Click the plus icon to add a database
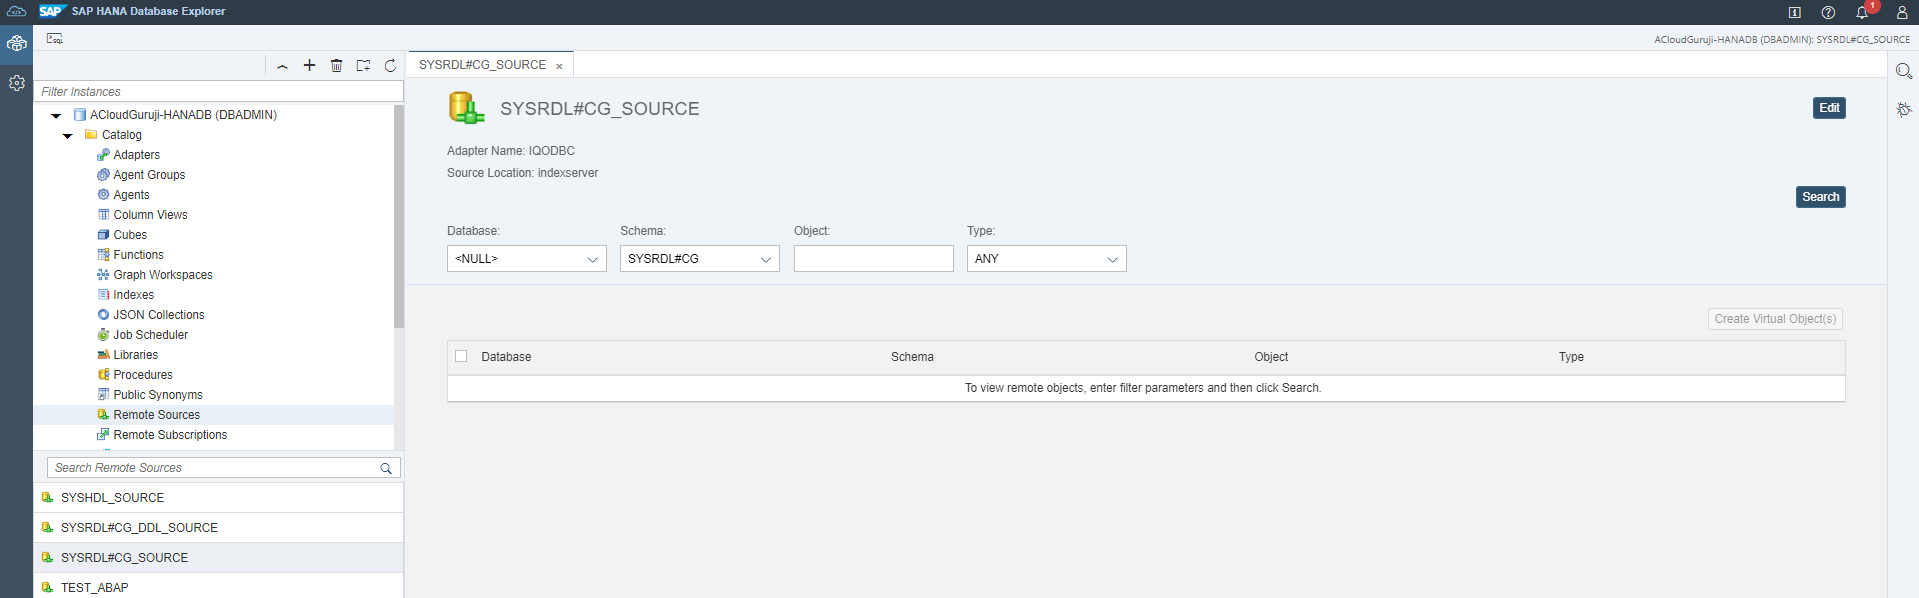Viewport: 1919px width, 598px height. click(310, 65)
